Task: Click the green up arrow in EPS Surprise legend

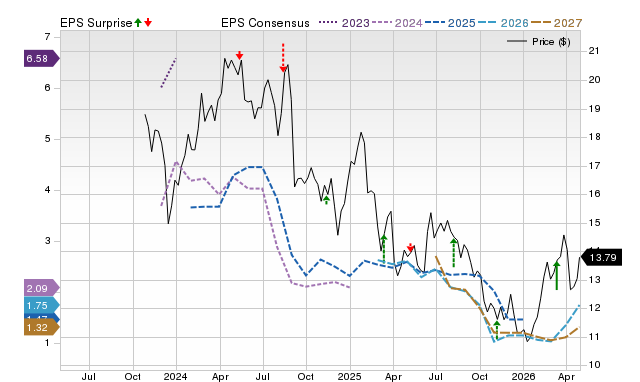Action: pyautogui.click(x=138, y=23)
